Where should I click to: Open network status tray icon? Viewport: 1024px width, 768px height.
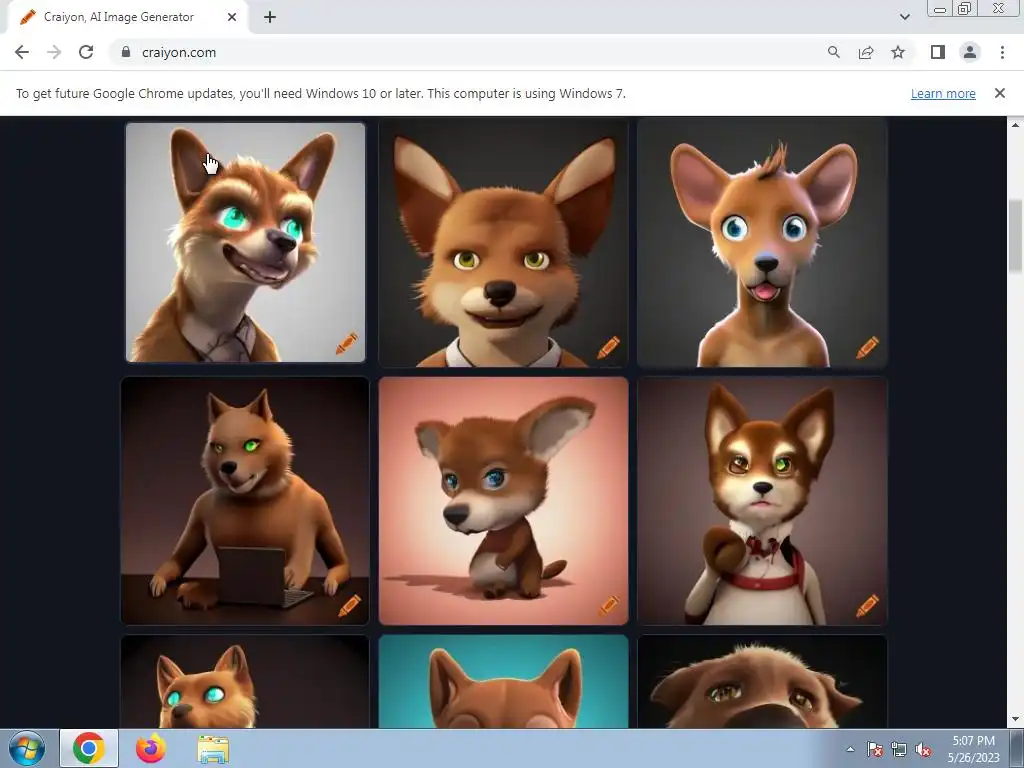899,749
